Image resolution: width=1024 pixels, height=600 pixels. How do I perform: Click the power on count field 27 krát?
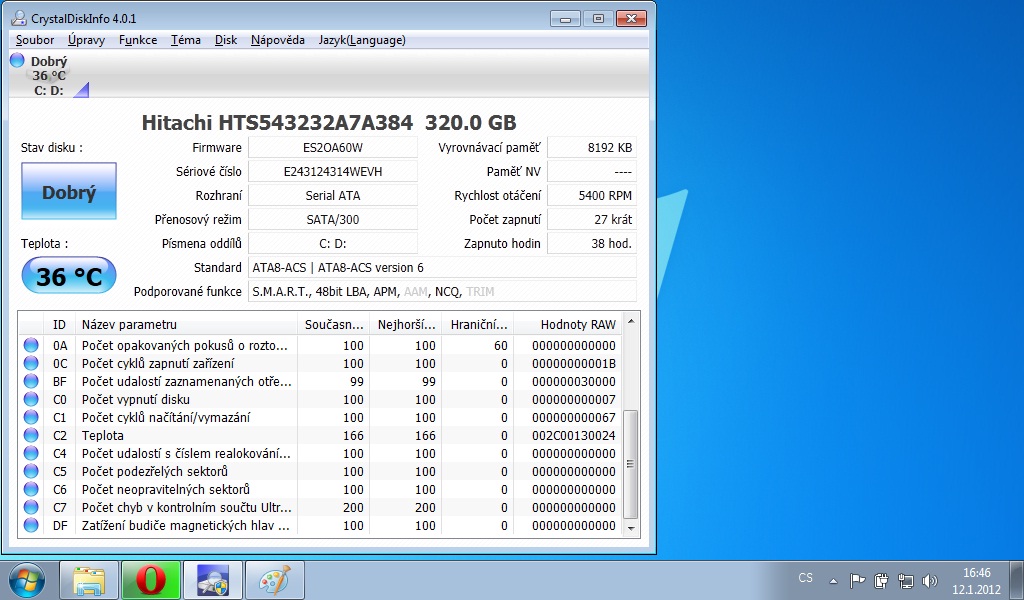point(592,219)
